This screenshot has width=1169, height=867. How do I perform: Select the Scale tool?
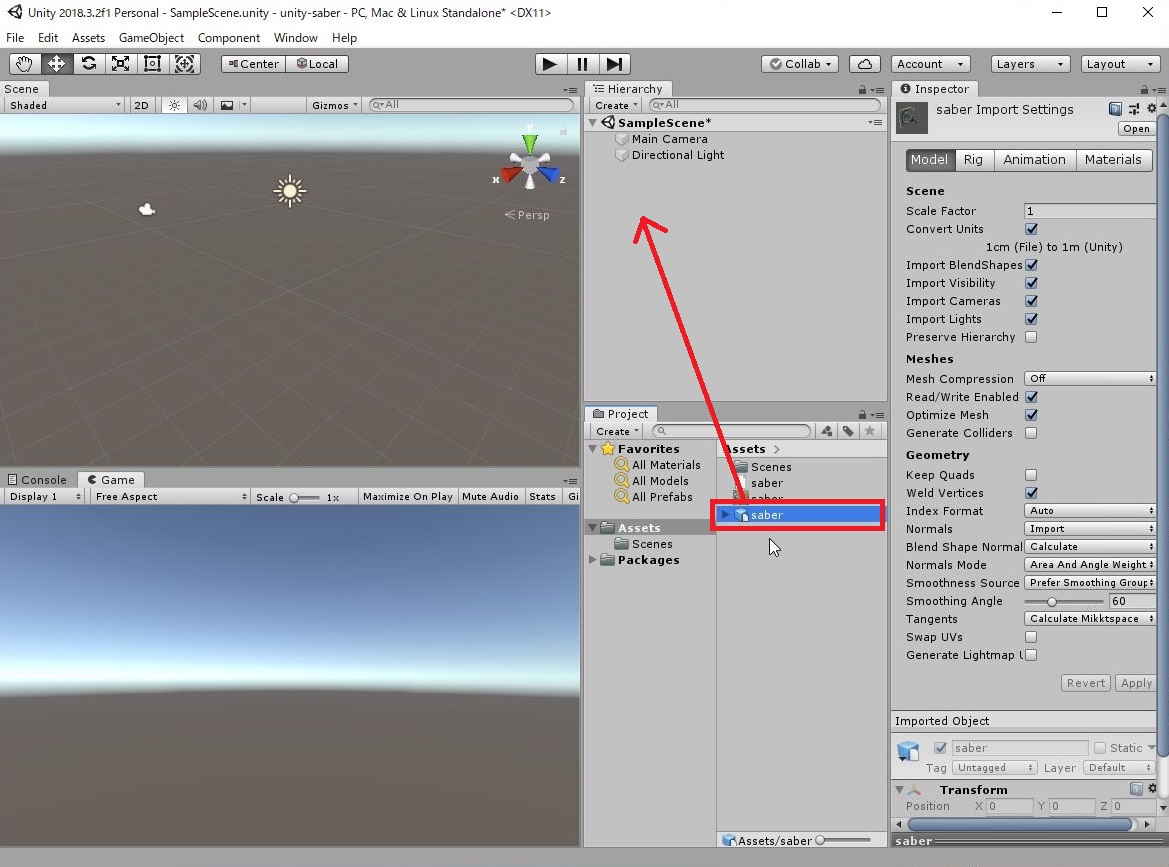[121, 63]
